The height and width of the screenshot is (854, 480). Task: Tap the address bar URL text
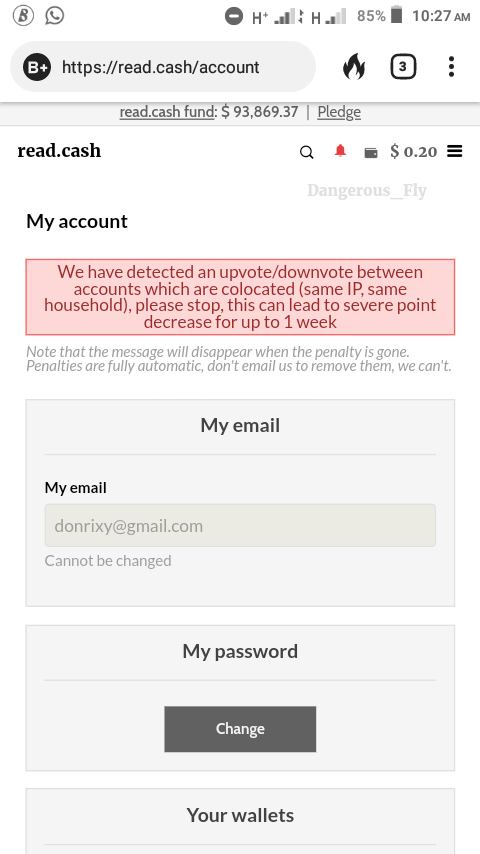[x=161, y=67]
